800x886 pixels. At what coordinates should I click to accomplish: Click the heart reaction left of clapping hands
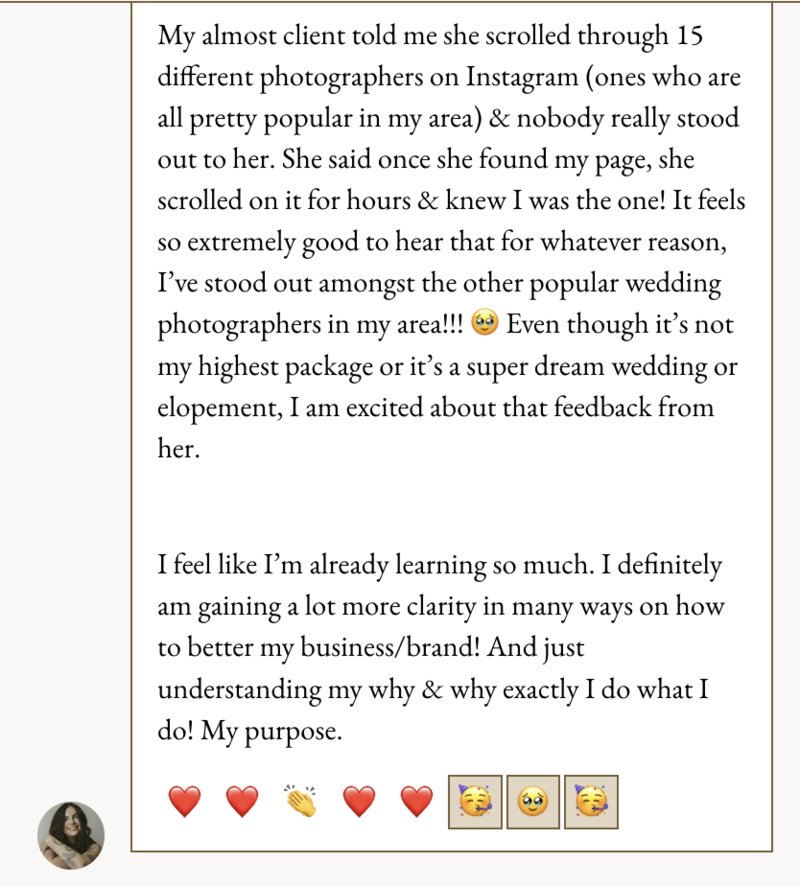242,801
